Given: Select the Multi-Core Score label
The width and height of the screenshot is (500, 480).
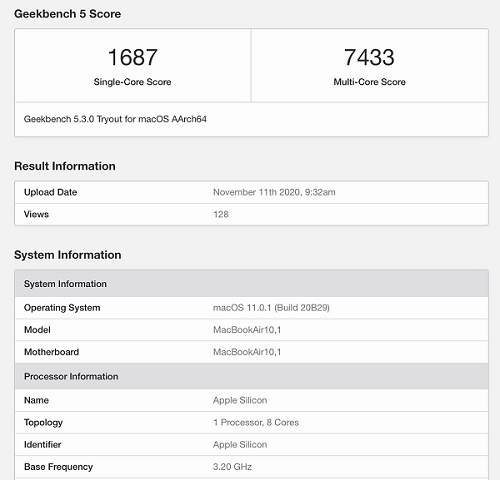Looking at the screenshot, I should [369, 82].
